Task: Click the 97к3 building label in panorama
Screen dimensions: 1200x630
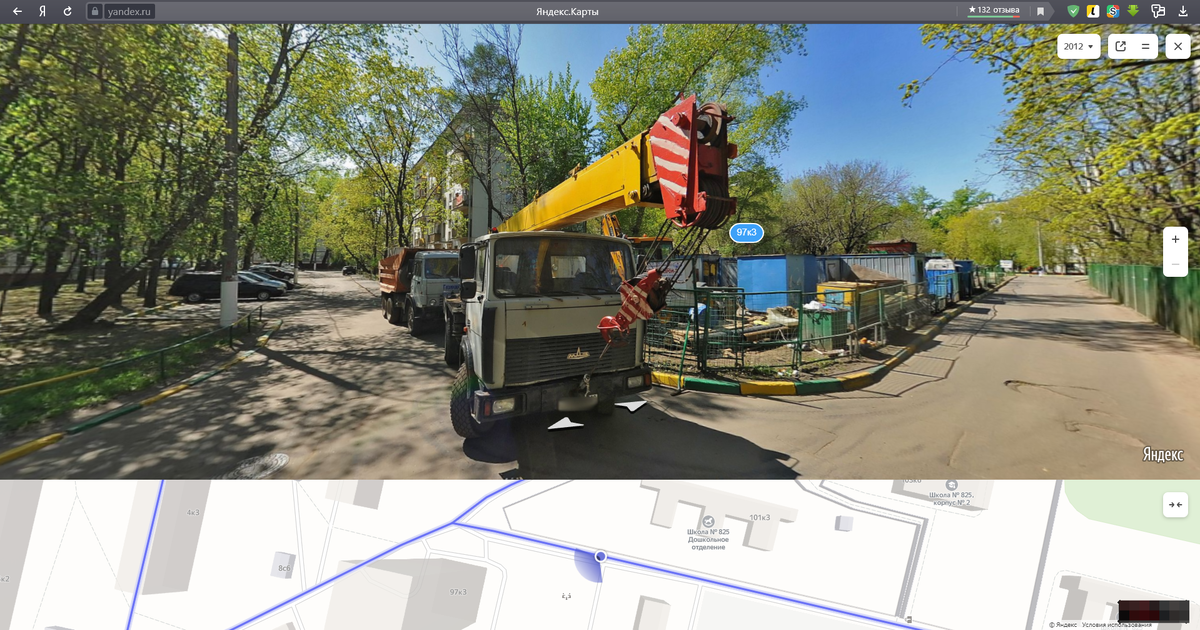Action: (746, 233)
